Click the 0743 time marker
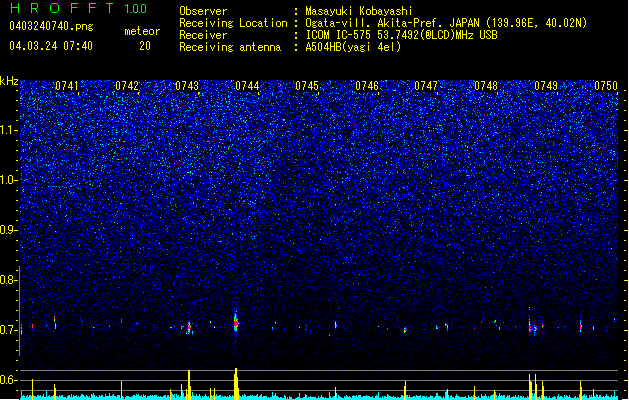 pos(187,86)
